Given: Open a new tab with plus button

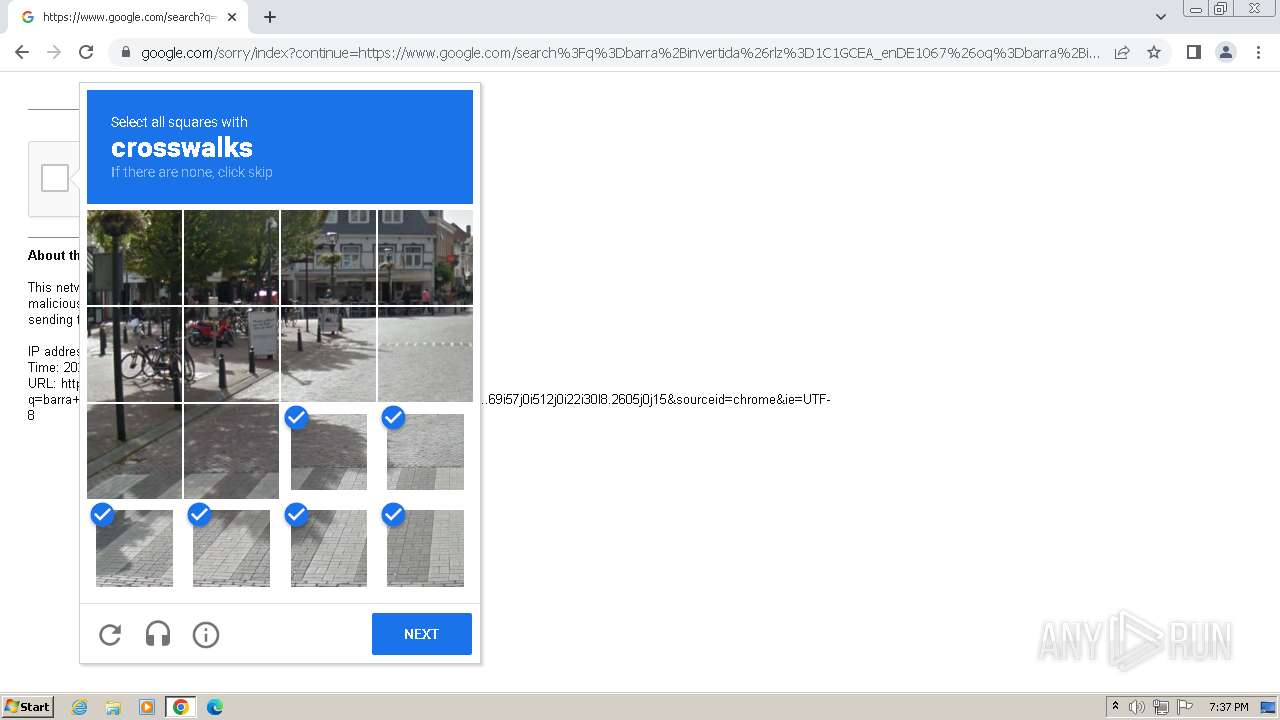Looking at the screenshot, I should coord(270,17).
